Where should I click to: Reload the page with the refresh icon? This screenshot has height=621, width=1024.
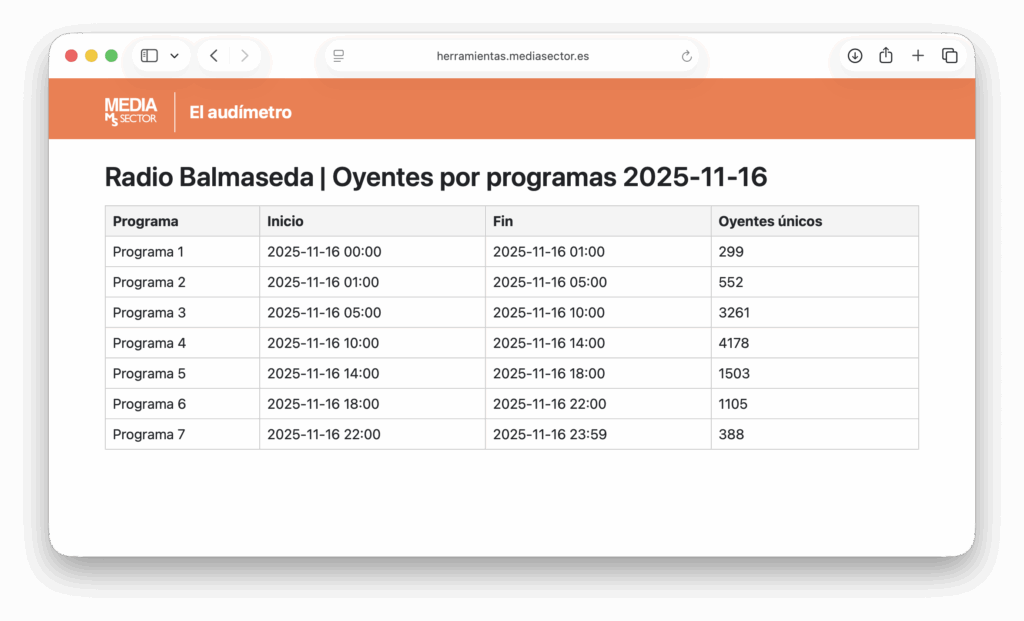[686, 56]
